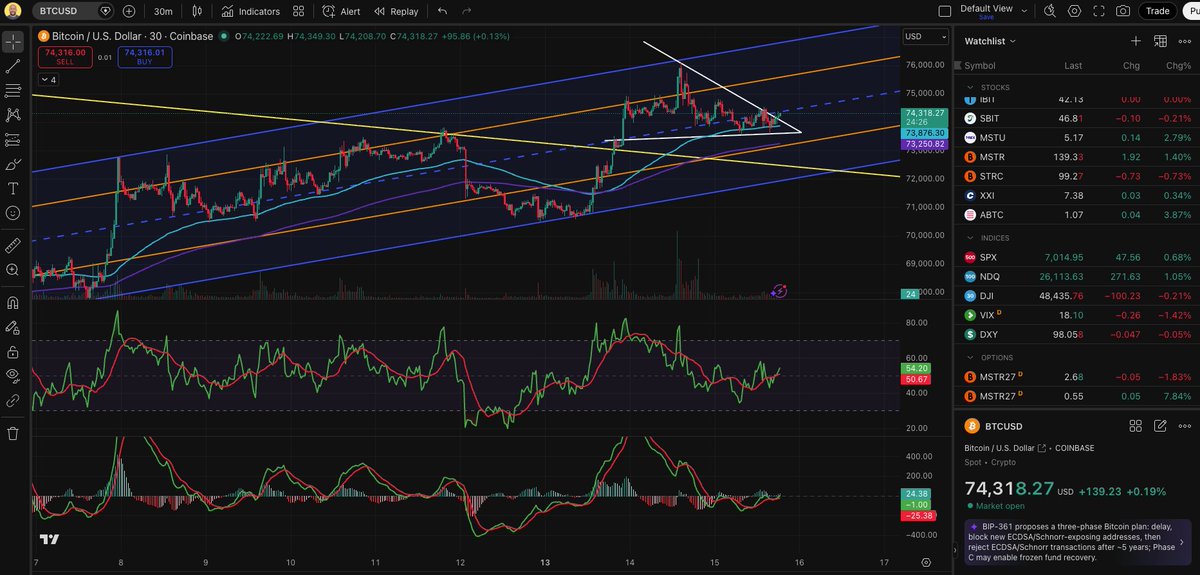
Task: Collapse the STOCKS watchlist section
Action: (x=969, y=87)
